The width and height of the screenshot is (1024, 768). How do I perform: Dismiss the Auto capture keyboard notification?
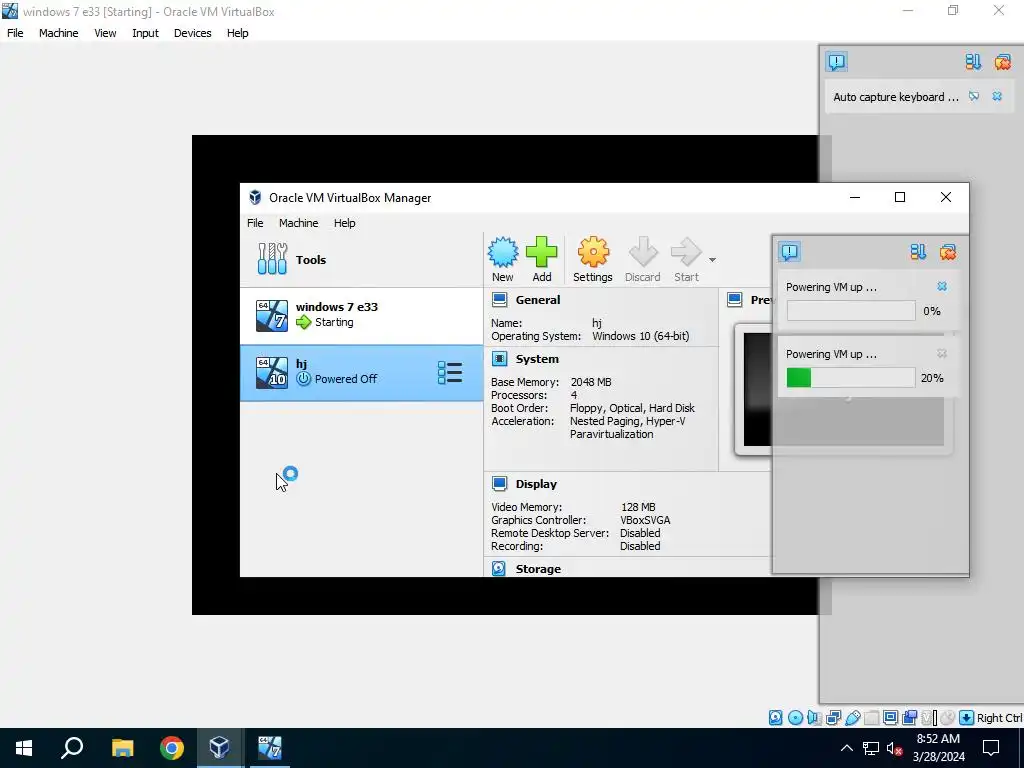(x=997, y=96)
